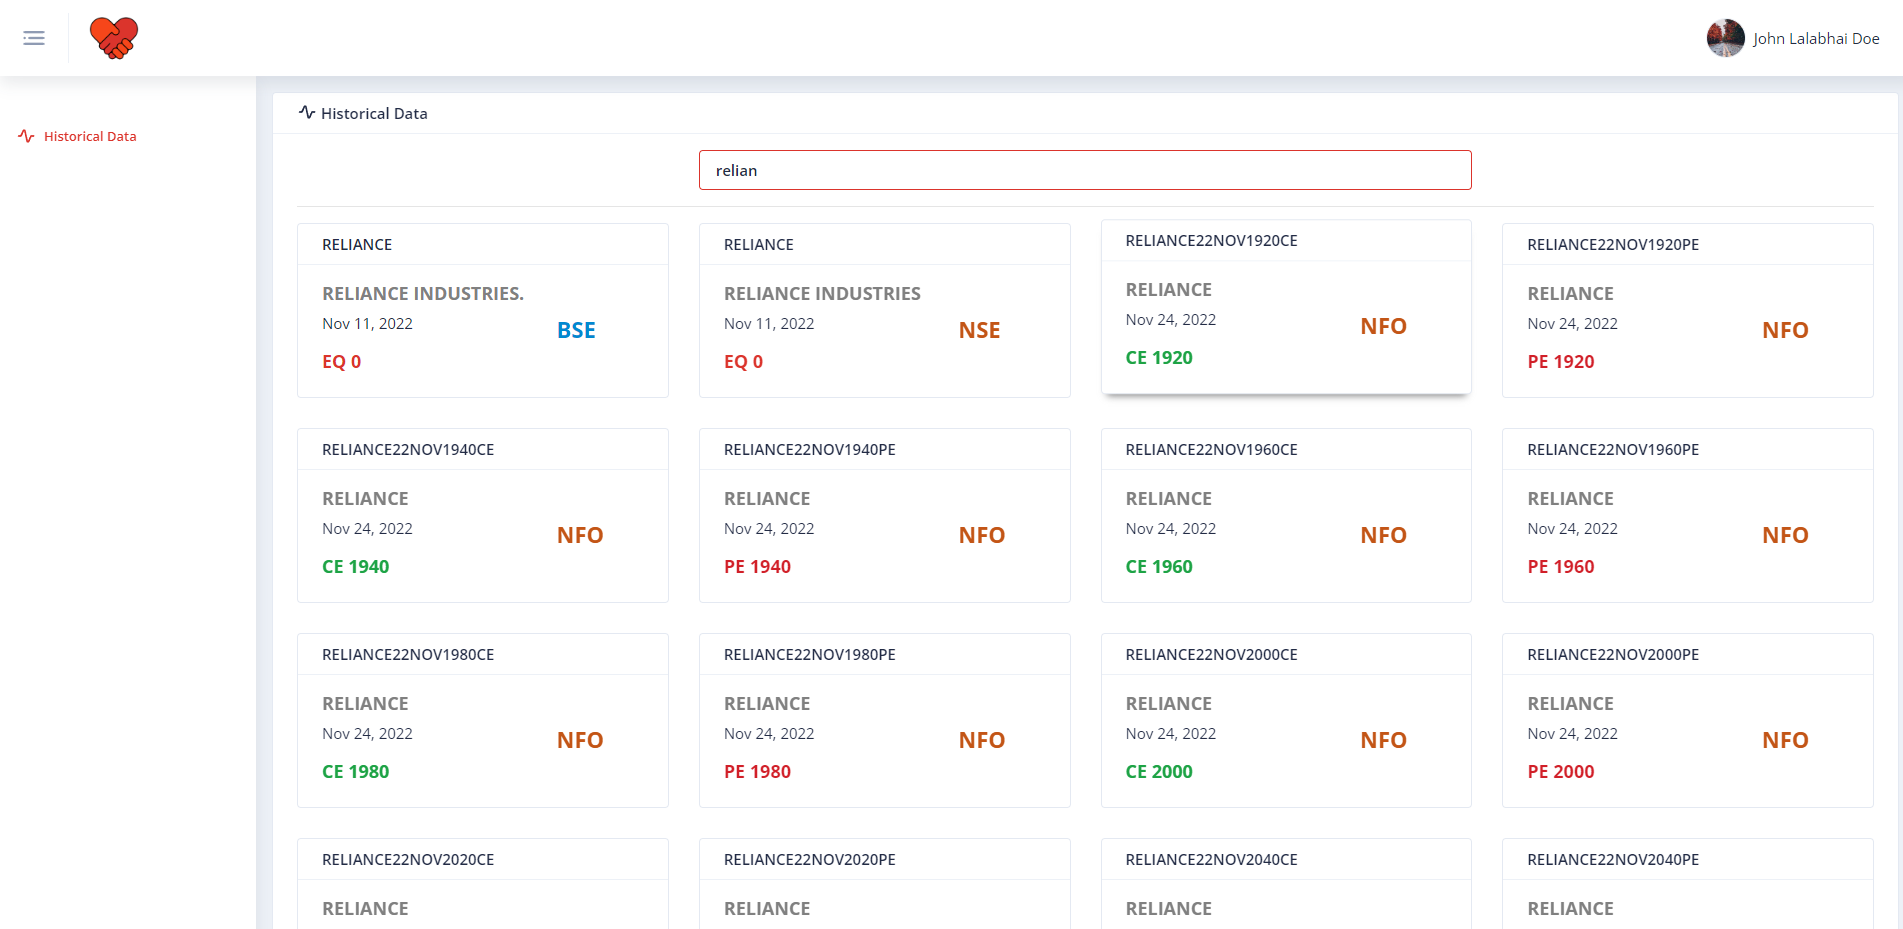Viewport: 1903px width, 929px height.
Task: Click the sidebar Historical Data pulse icon
Action: pyautogui.click(x=26, y=136)
